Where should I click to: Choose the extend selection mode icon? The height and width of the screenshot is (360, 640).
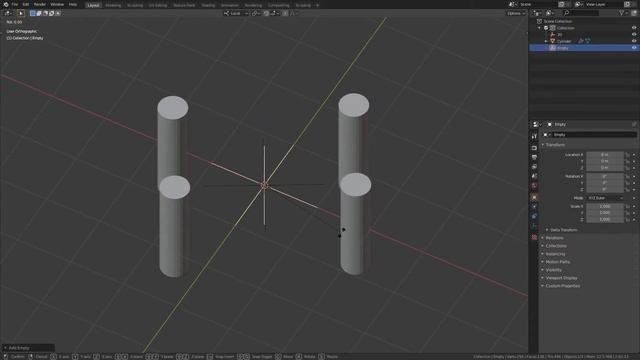[39, 13]
